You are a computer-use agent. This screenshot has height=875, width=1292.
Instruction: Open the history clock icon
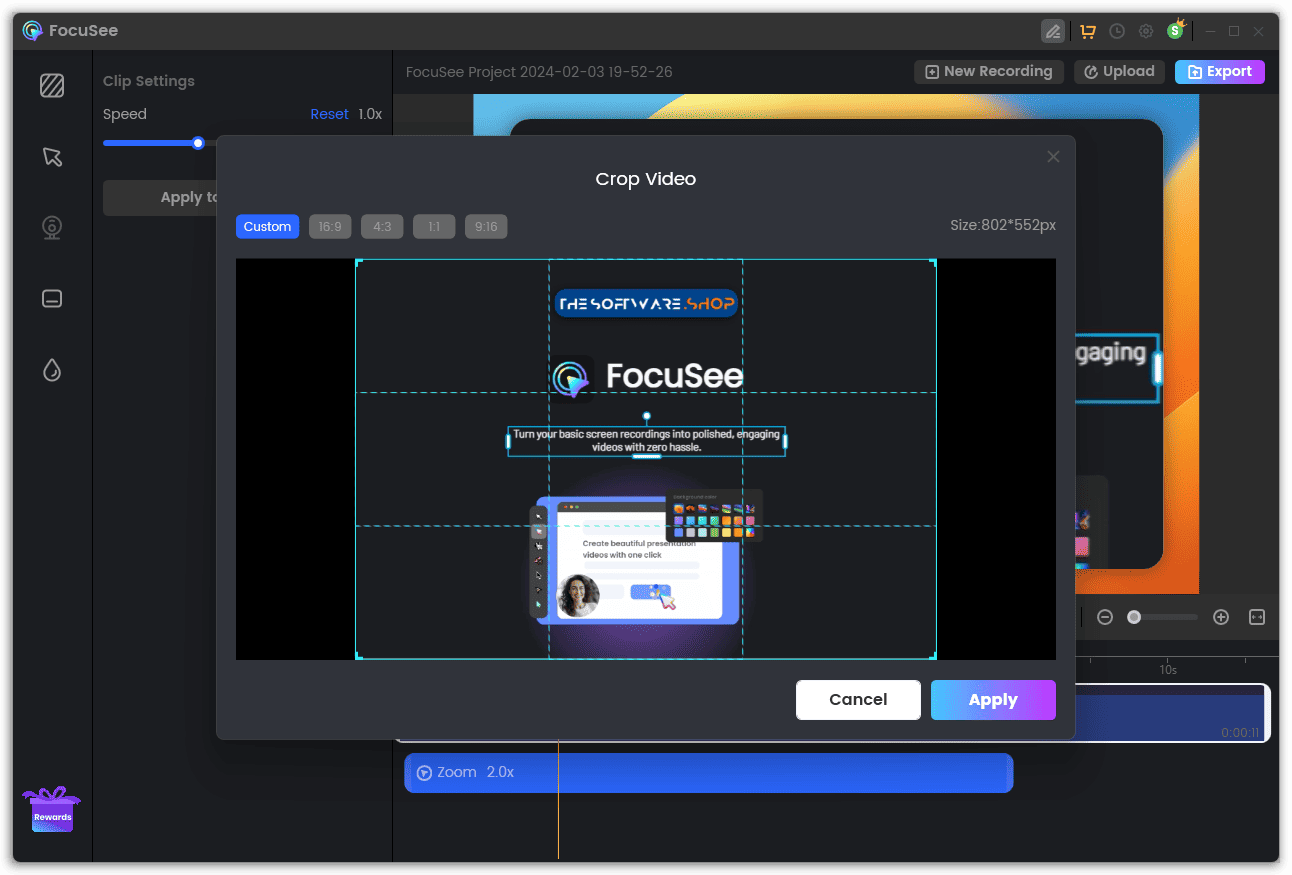(x=1117, y=31)
